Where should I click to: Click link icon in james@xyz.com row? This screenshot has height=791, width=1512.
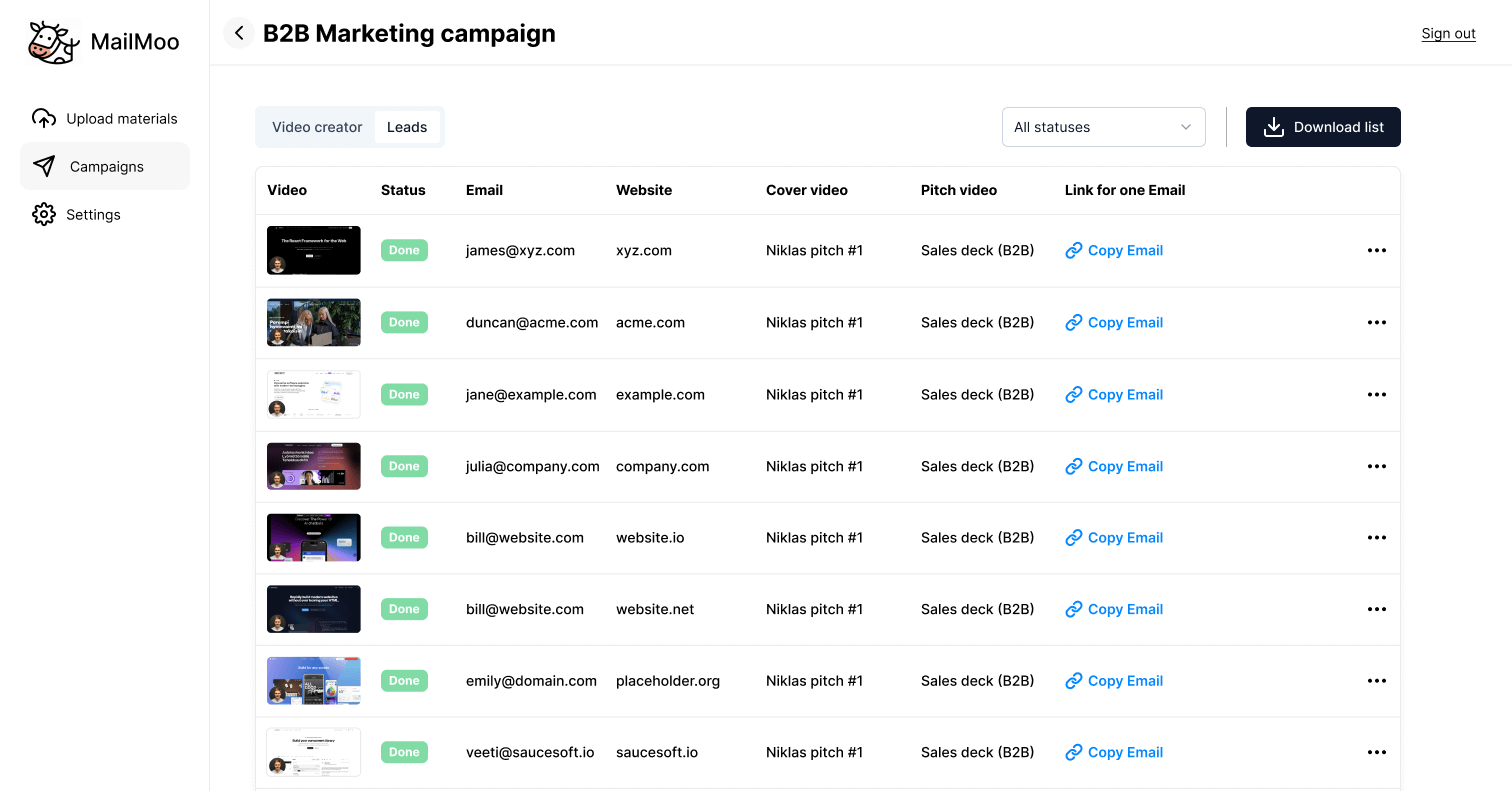pos(1074,251)
